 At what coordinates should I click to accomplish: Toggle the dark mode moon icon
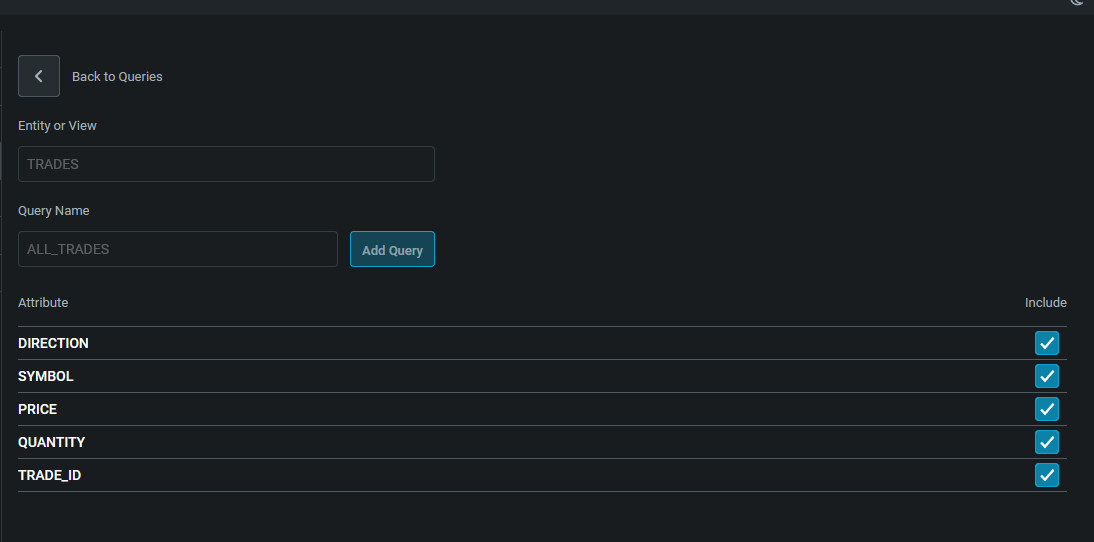click(1077, 2)
